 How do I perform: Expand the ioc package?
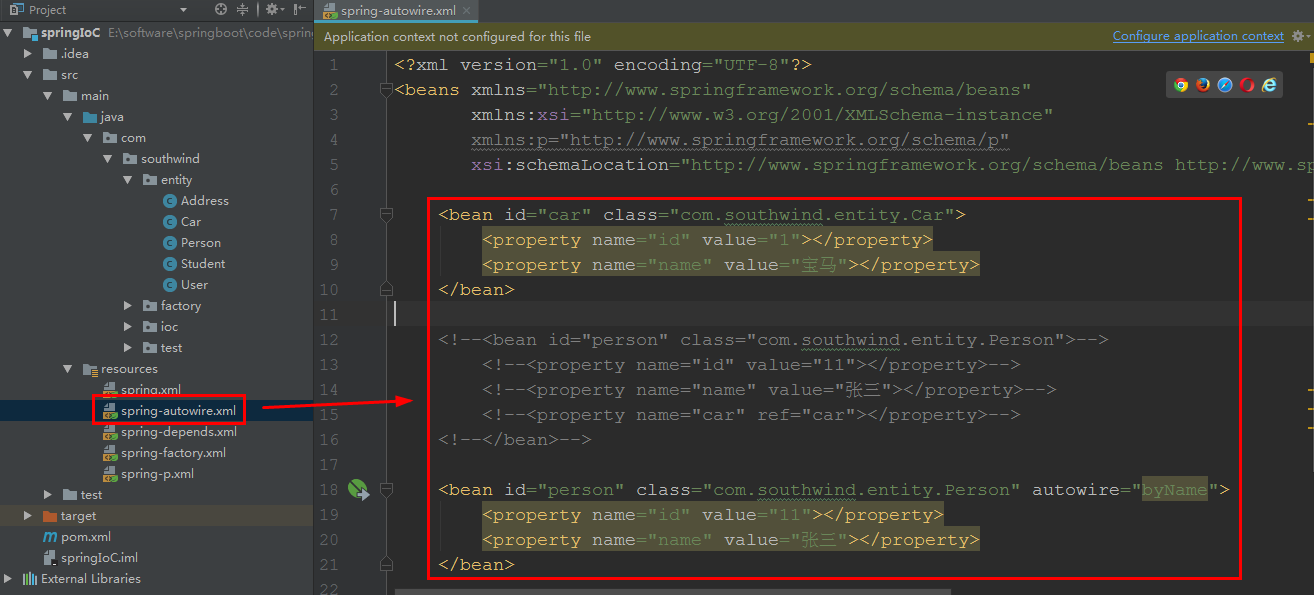click(x=127, y=327)
